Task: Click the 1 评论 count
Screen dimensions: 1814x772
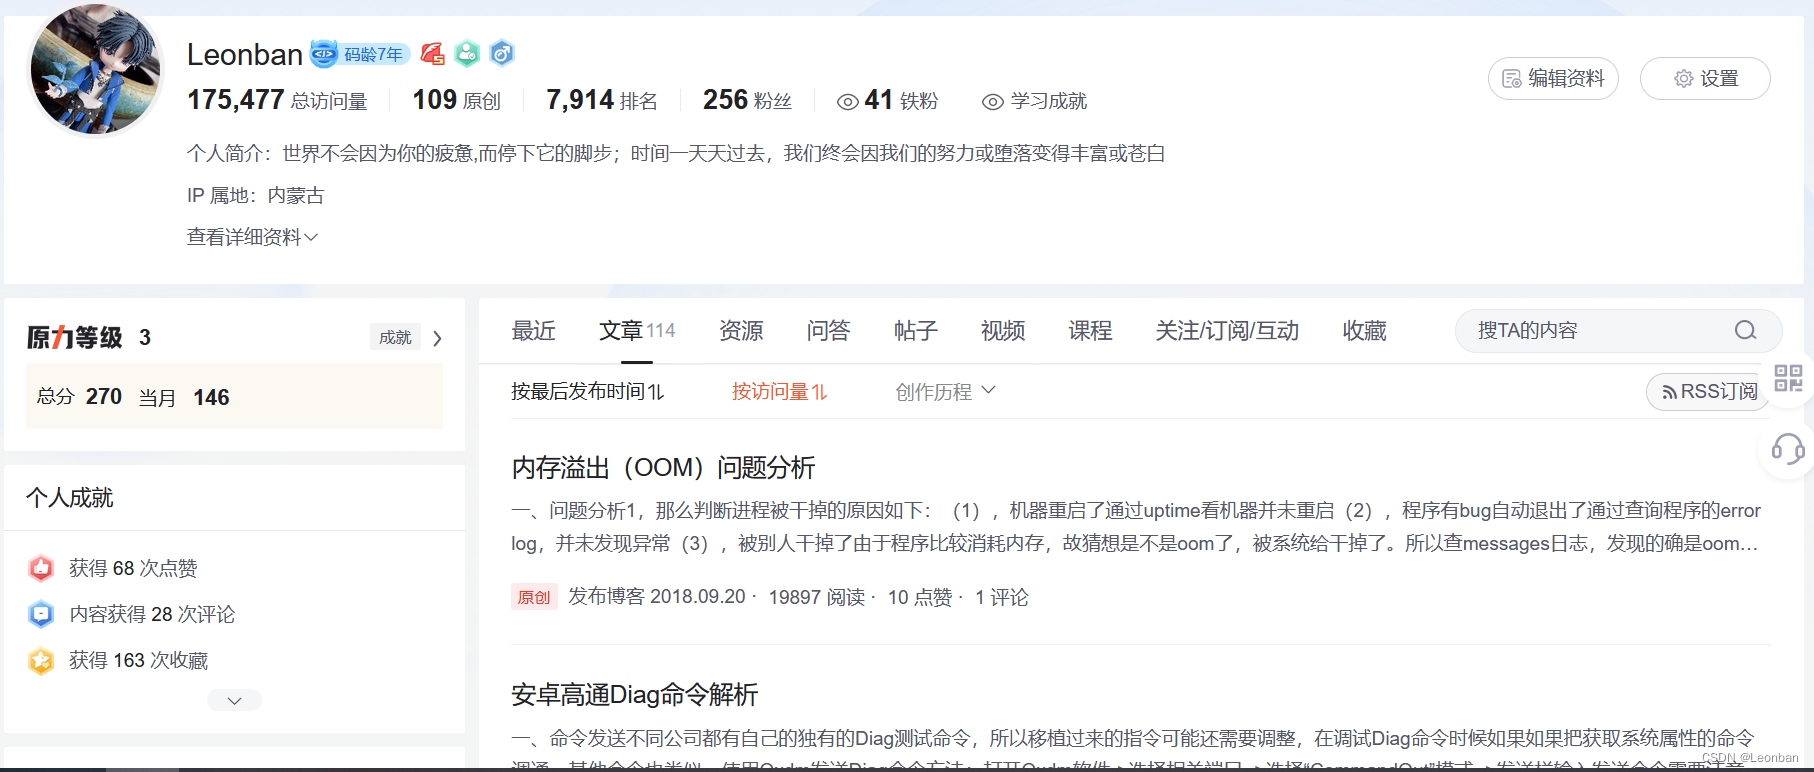Action: tap(1001, 597)
